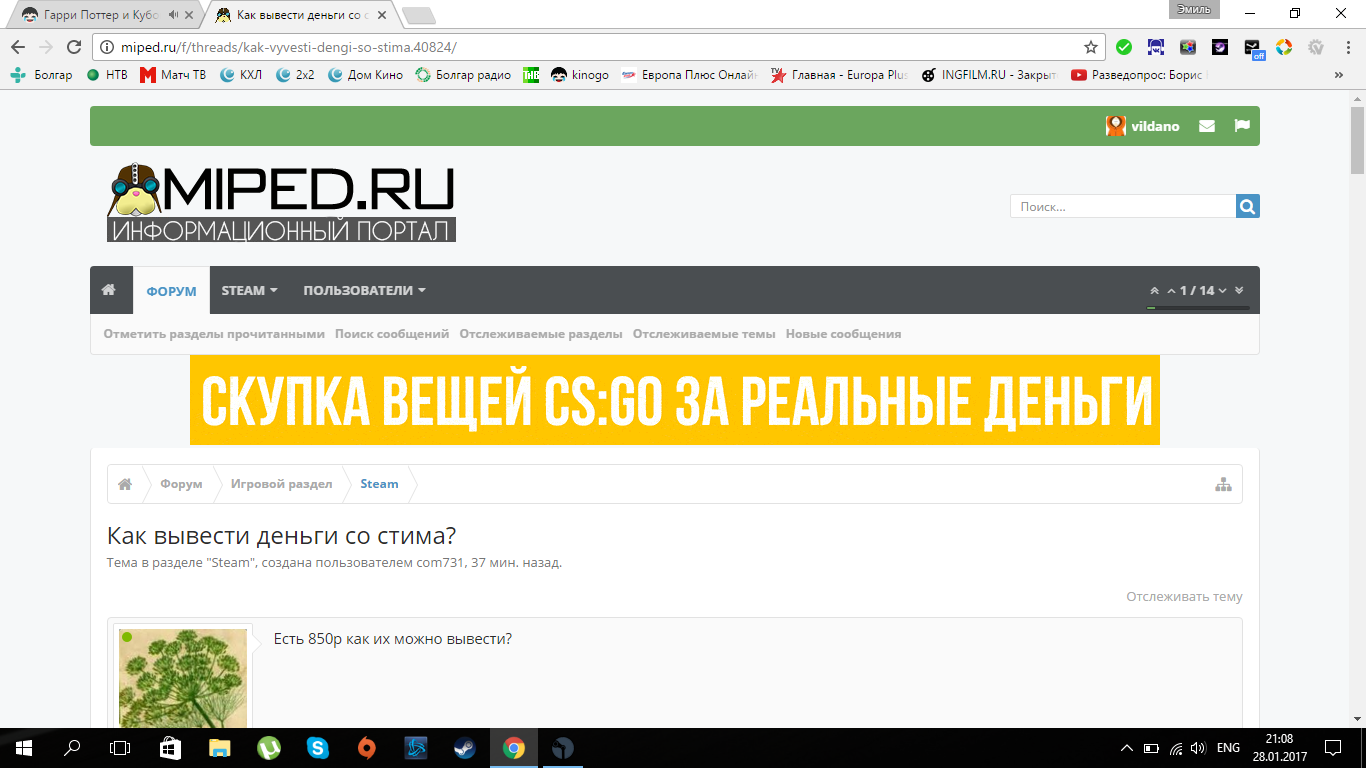This screenshot has width=1366, height=768.
Task: Open the Windows Start menu
Action: (24, 747)
